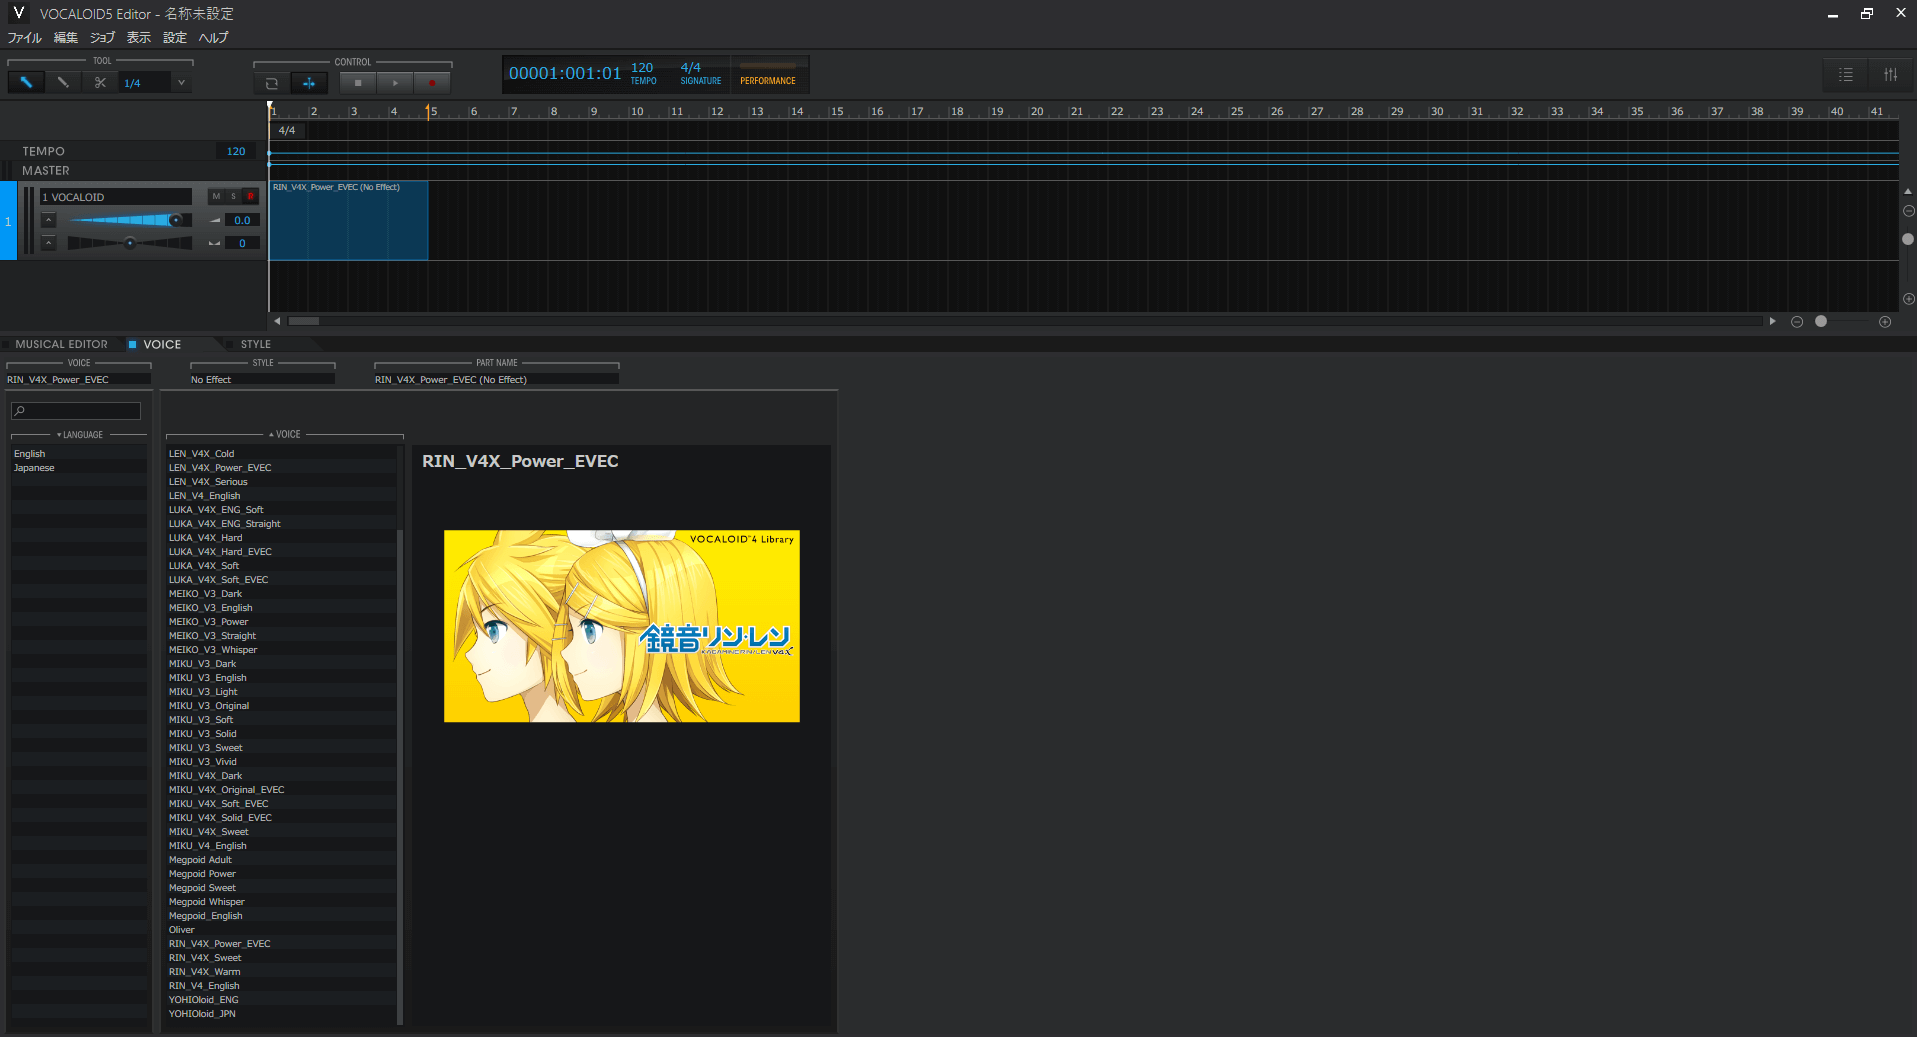Select RIN_V4X_Sweet from the voice list

pyautogui.click(x=204, y=957)
